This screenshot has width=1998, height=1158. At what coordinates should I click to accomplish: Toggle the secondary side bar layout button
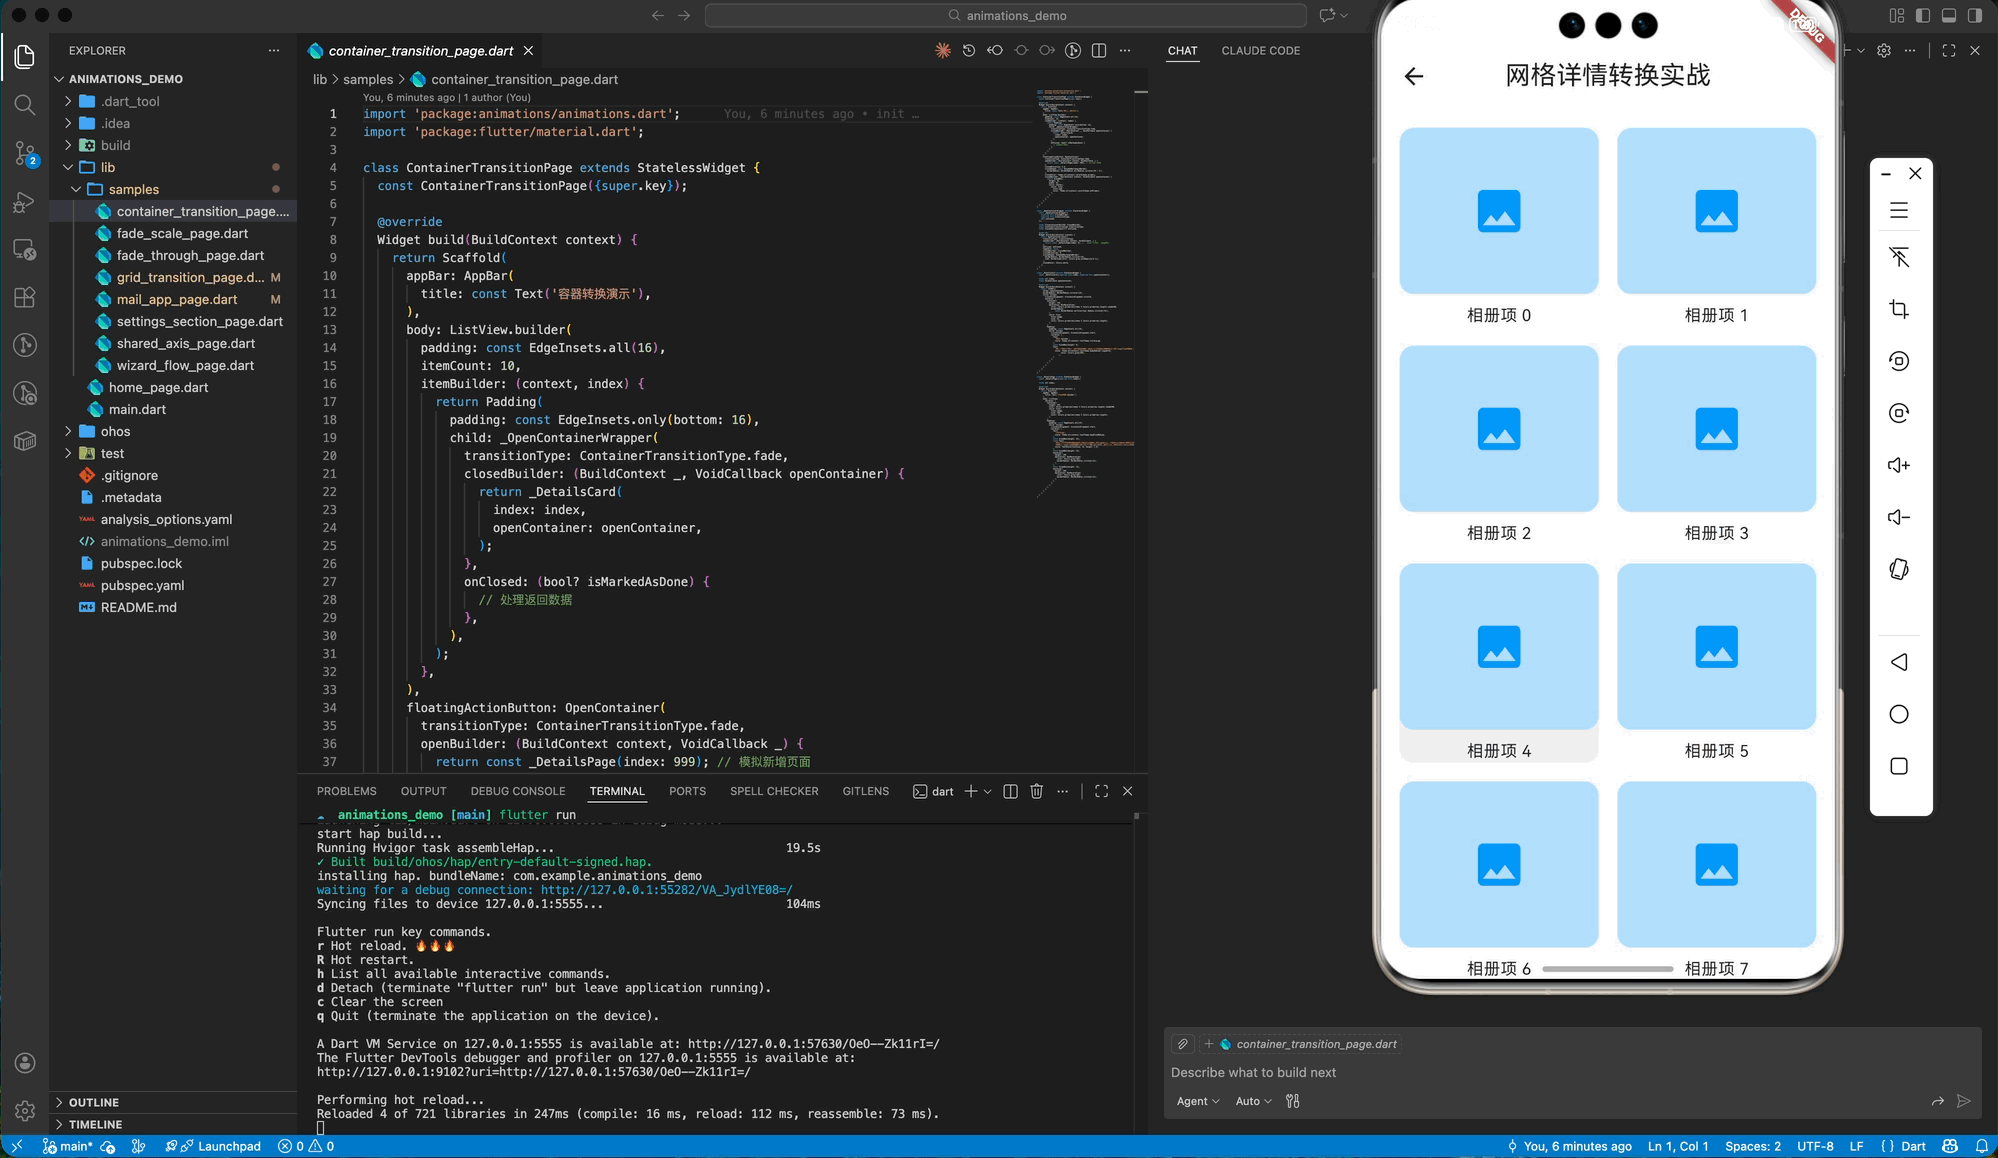(x=1974, y=15)
